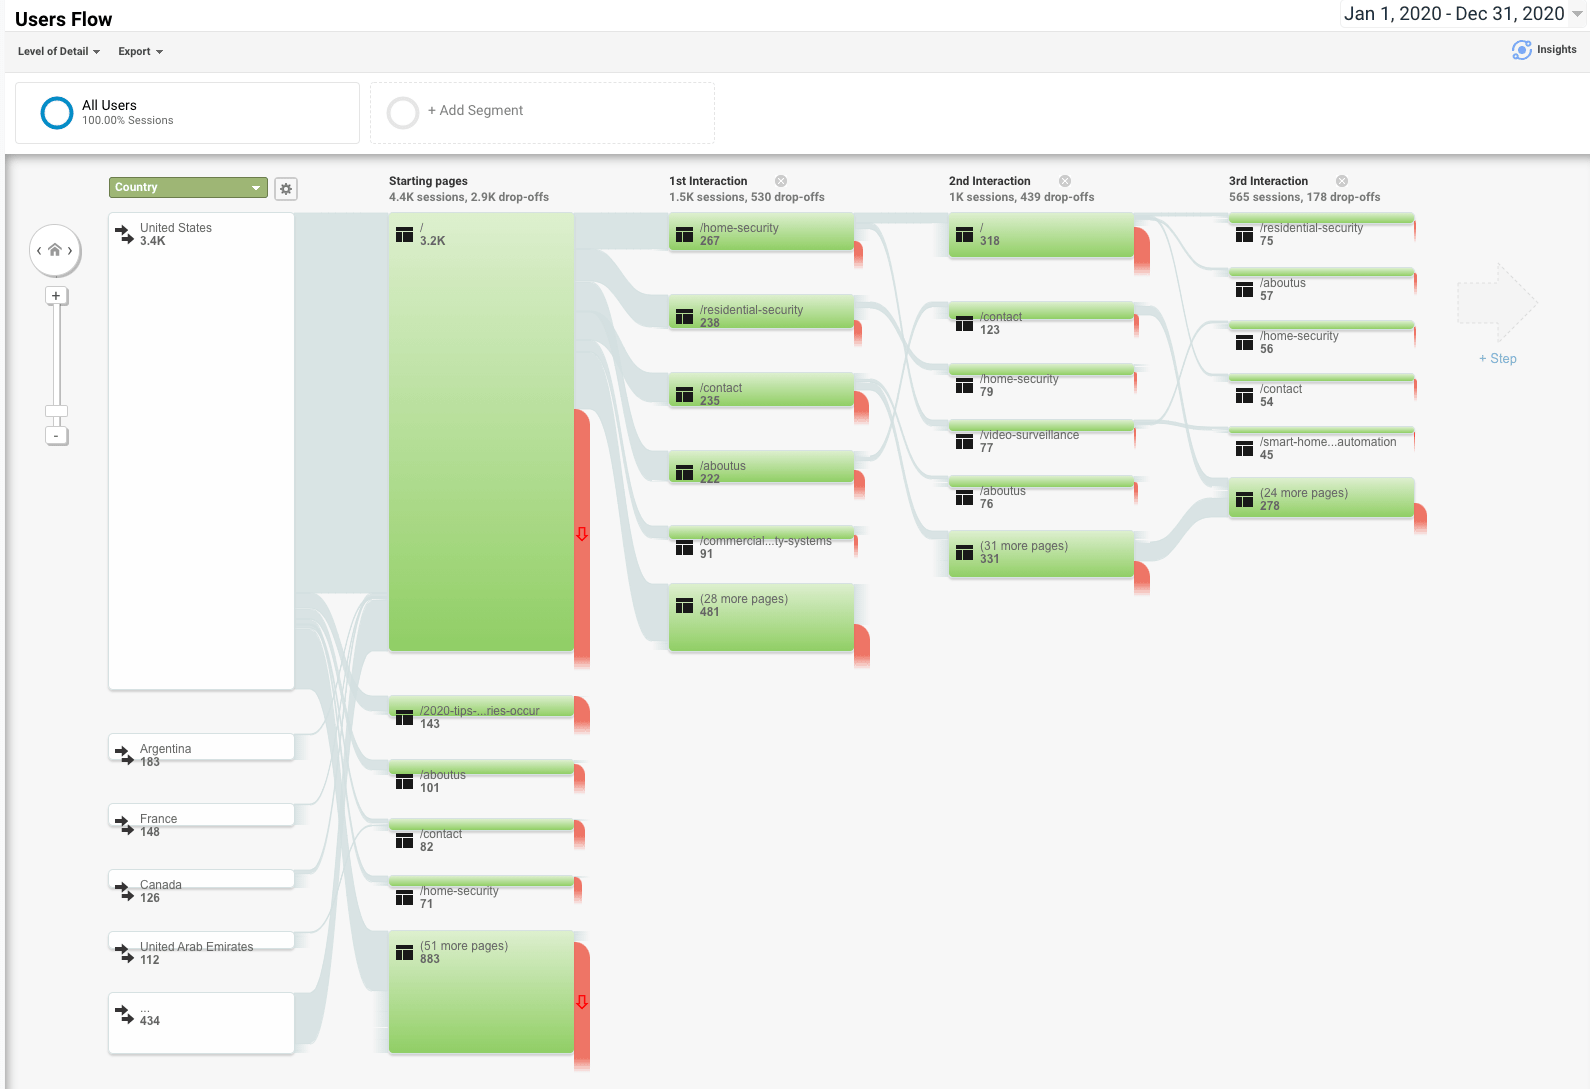Expand the Level of Detail menu
Screen dimensions: 1590x1089
point(59,52)
